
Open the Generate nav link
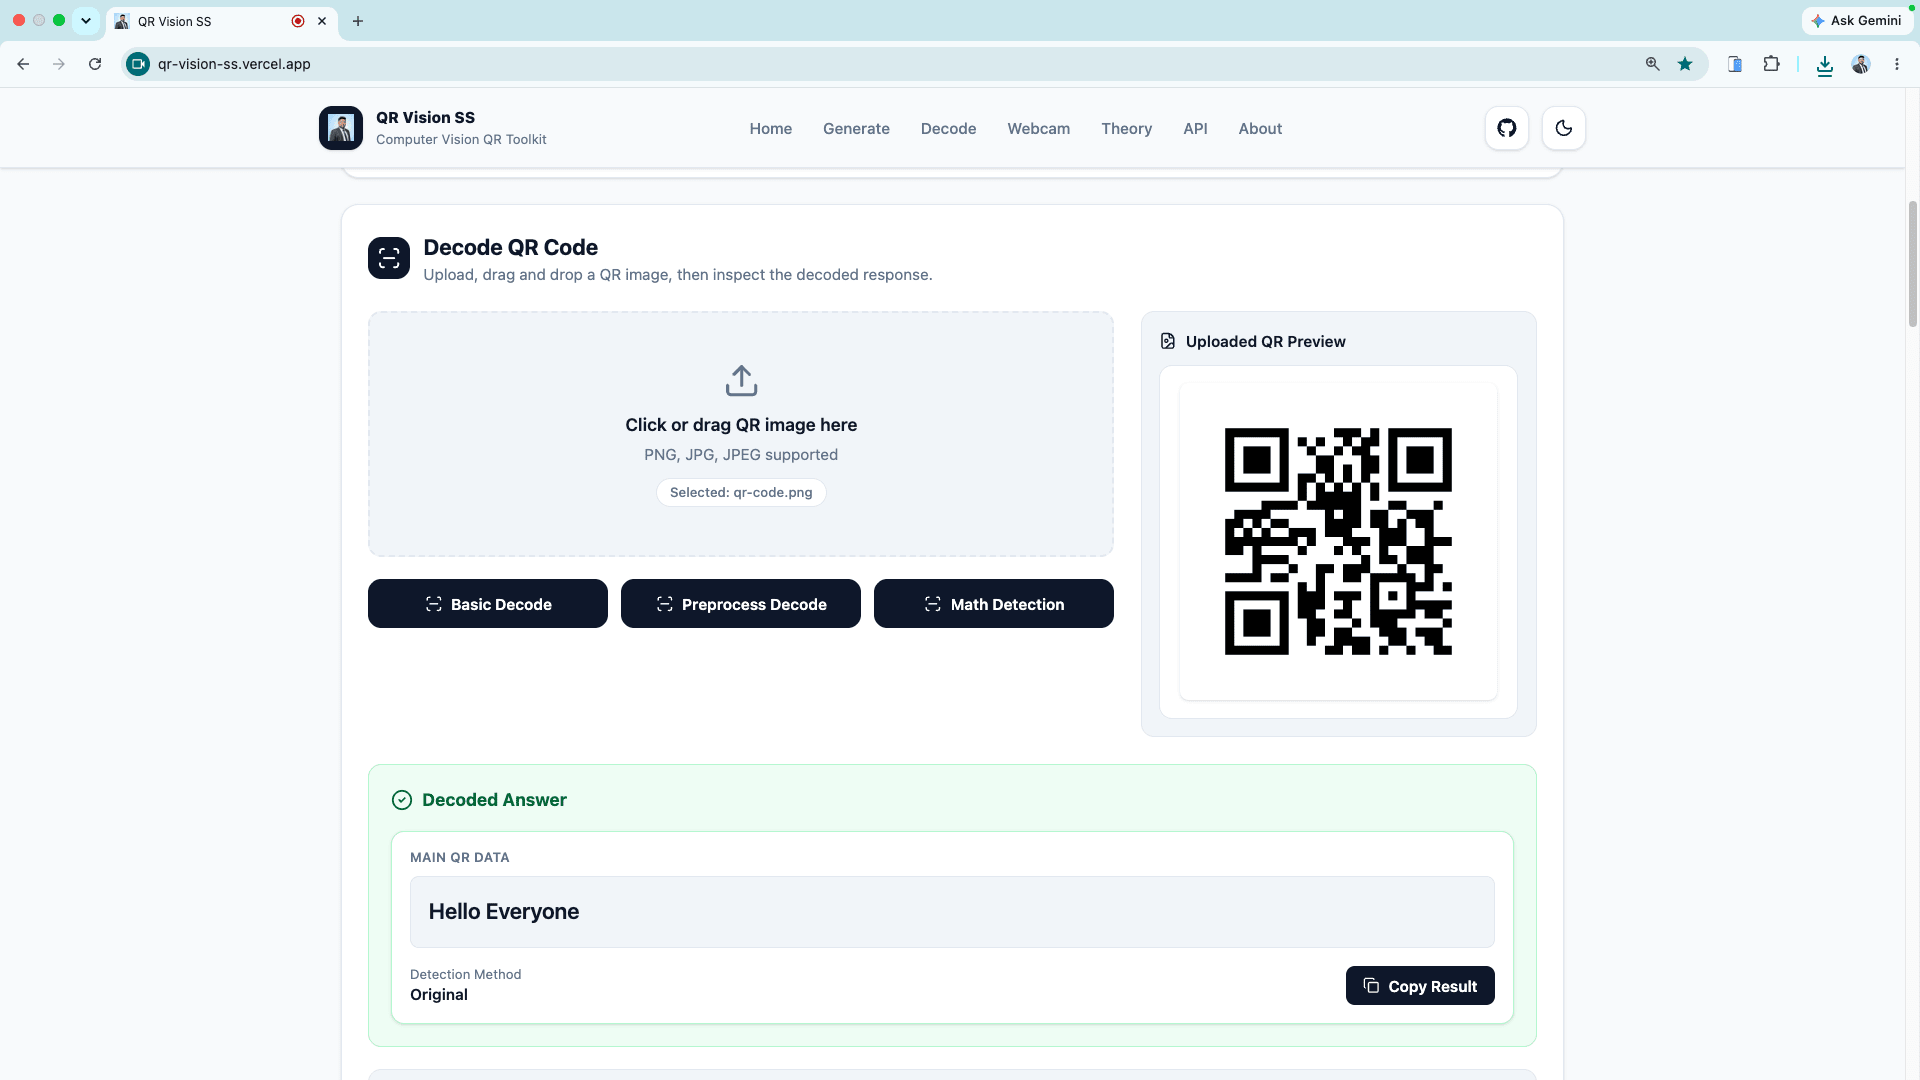(856, 129)
